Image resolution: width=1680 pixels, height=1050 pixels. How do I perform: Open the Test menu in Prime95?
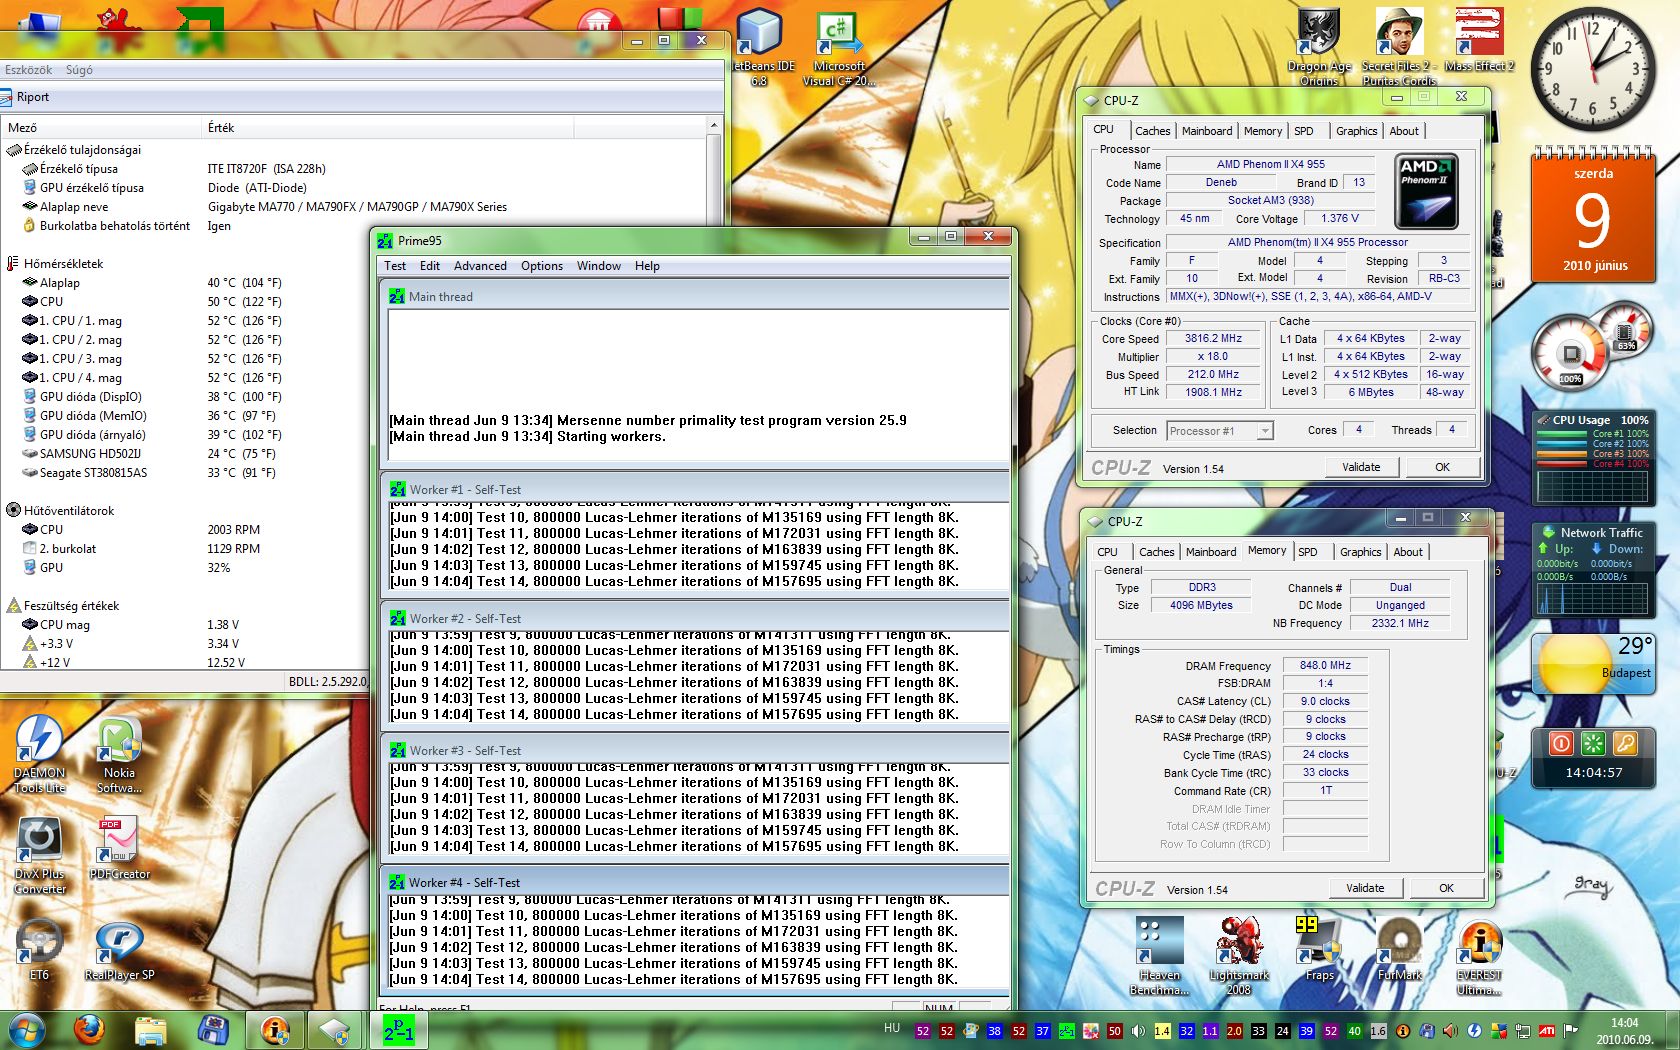(395, 266)
